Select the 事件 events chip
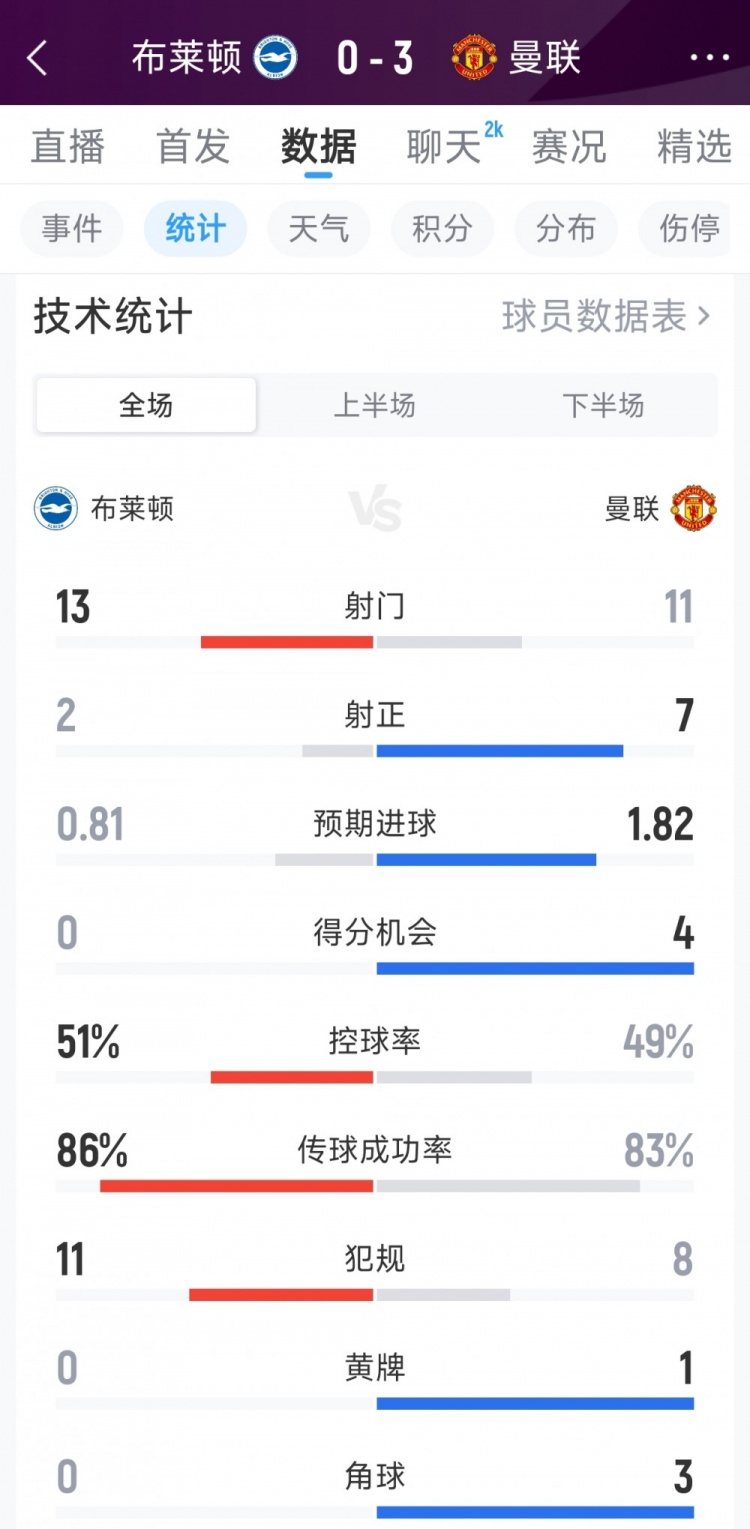The height and width of the screenshot is (1529, 750). (x=72, y=229)
